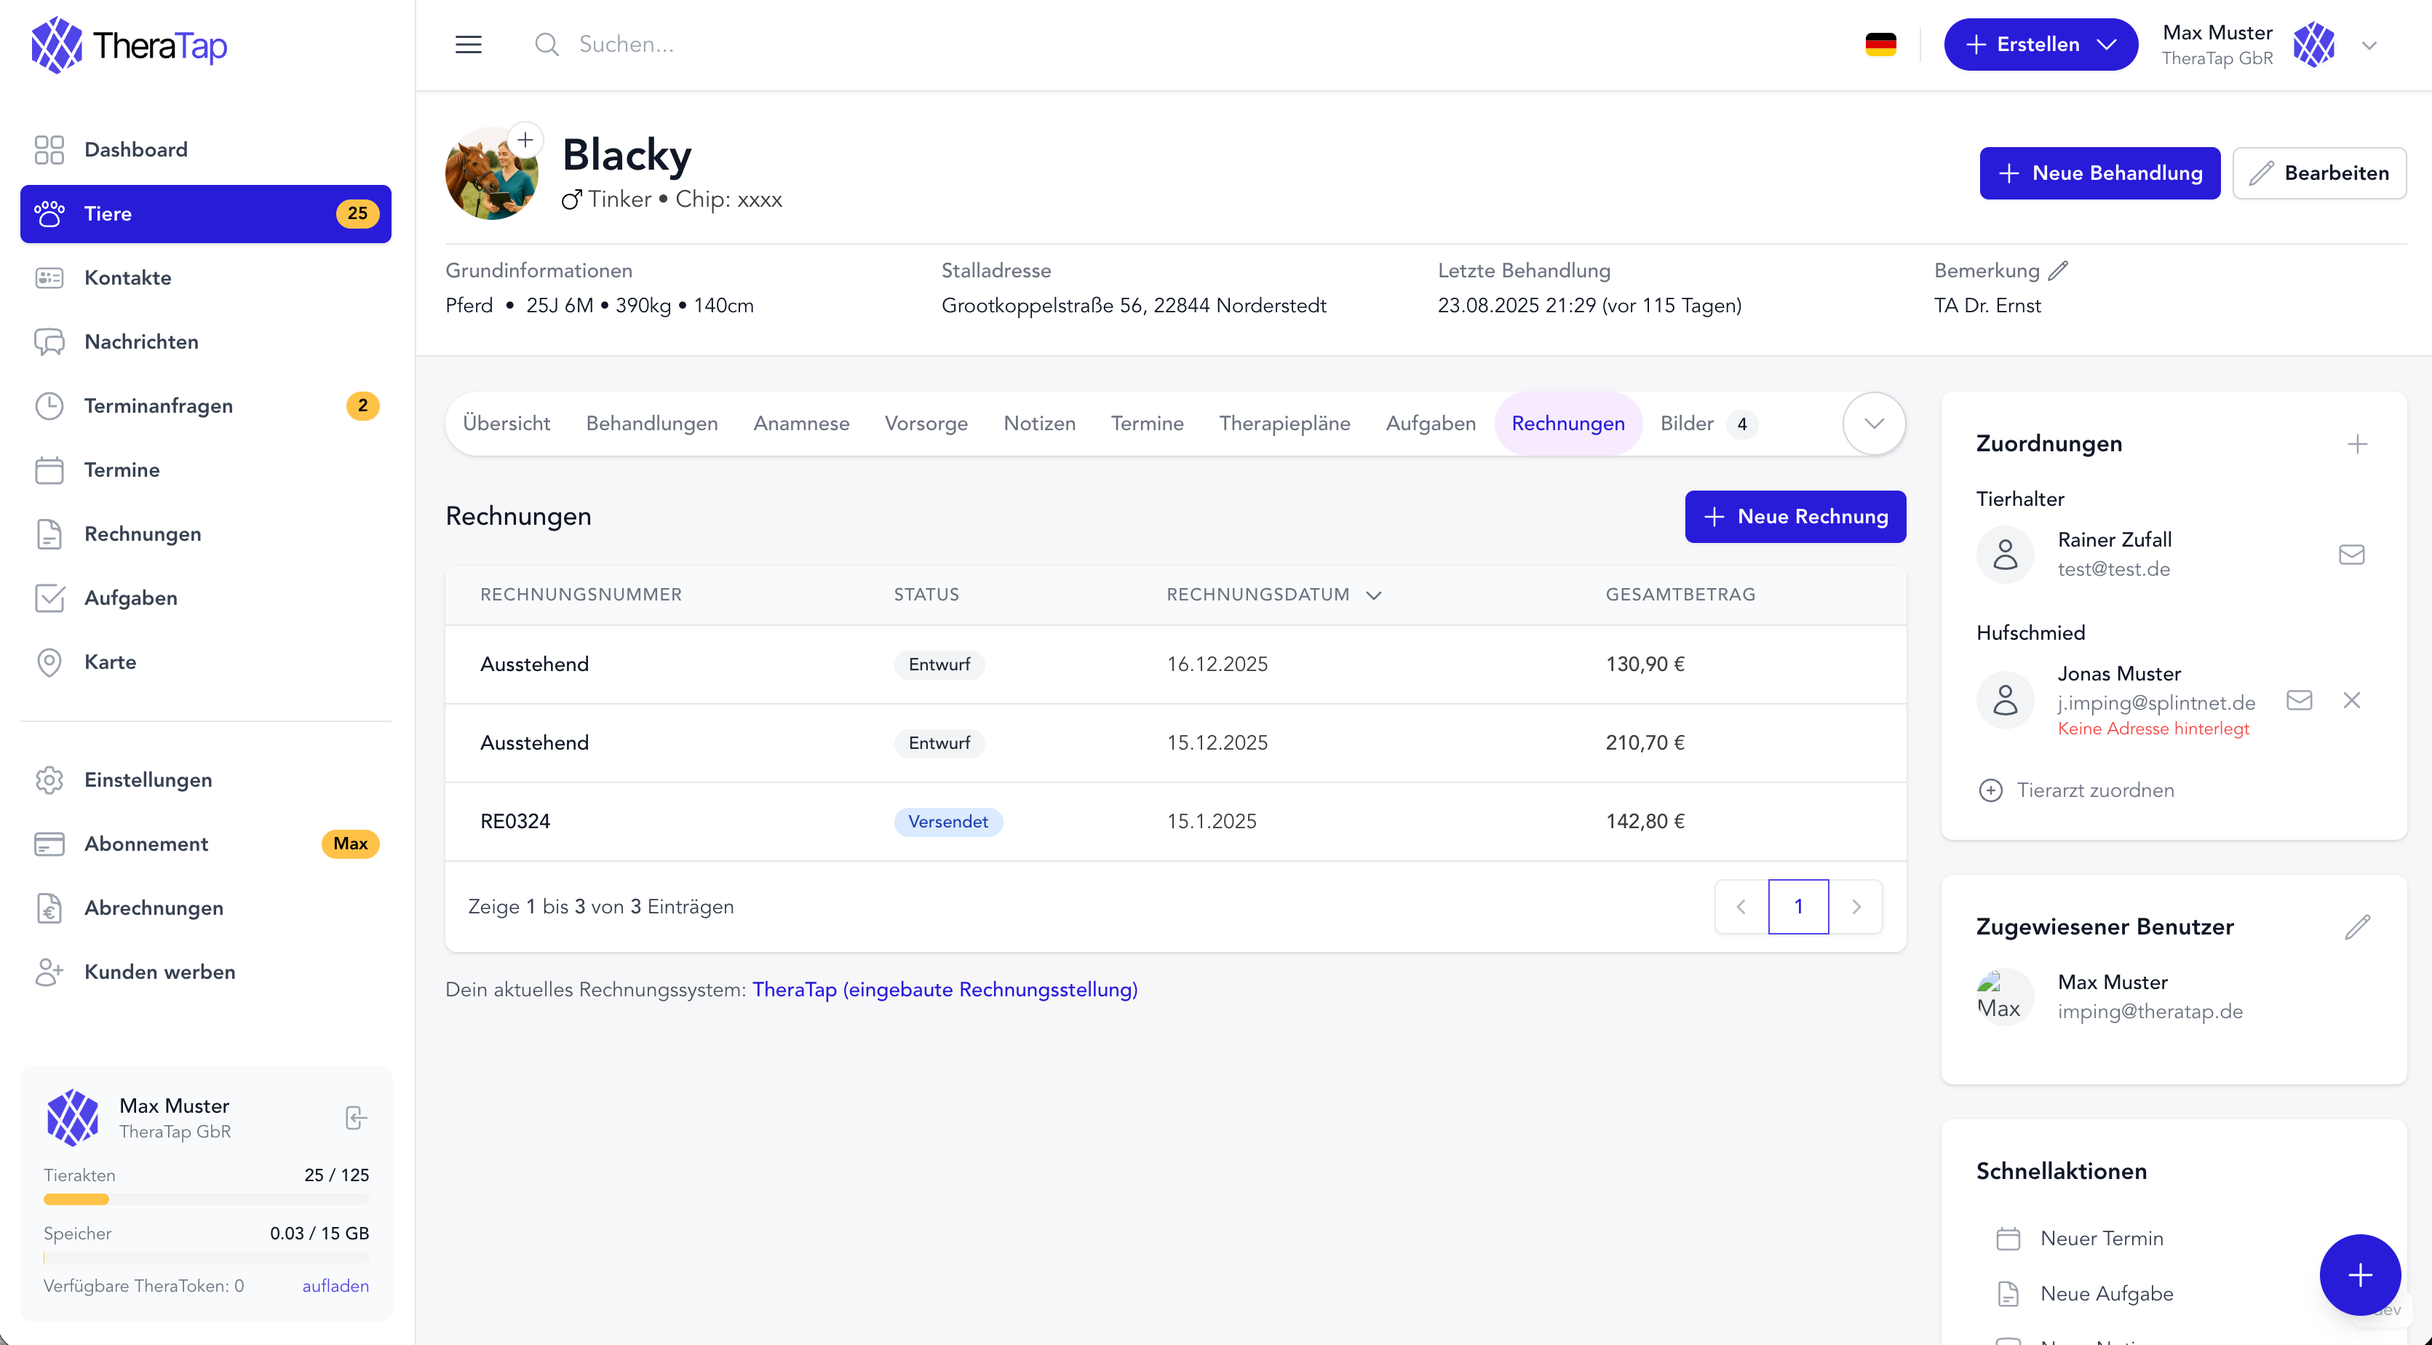Viewport: 2432px width, 1345px height.
Task: Edit the Bemerkung with the pencil icon
Action: pos(2059,269)
